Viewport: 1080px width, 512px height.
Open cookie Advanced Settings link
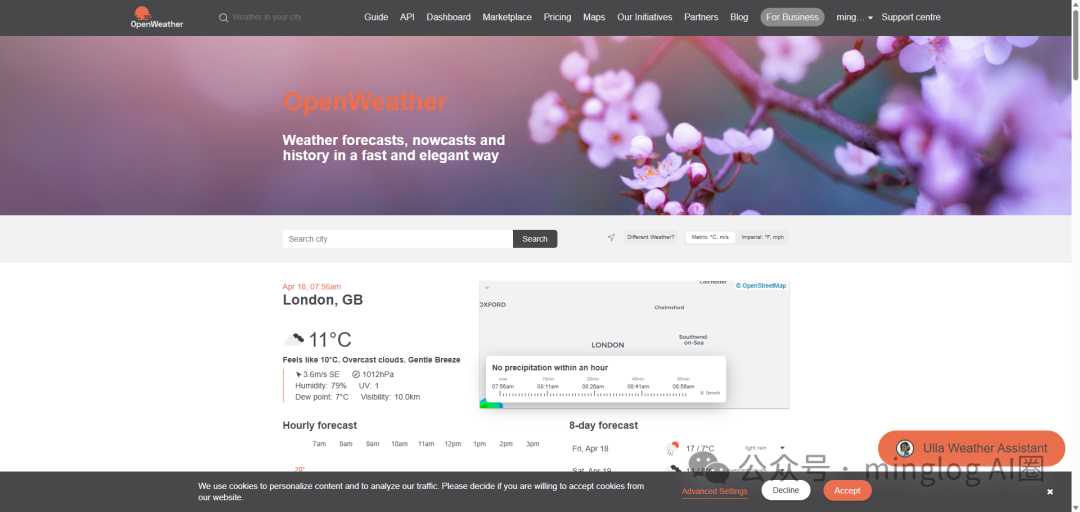tap(714, 491)
